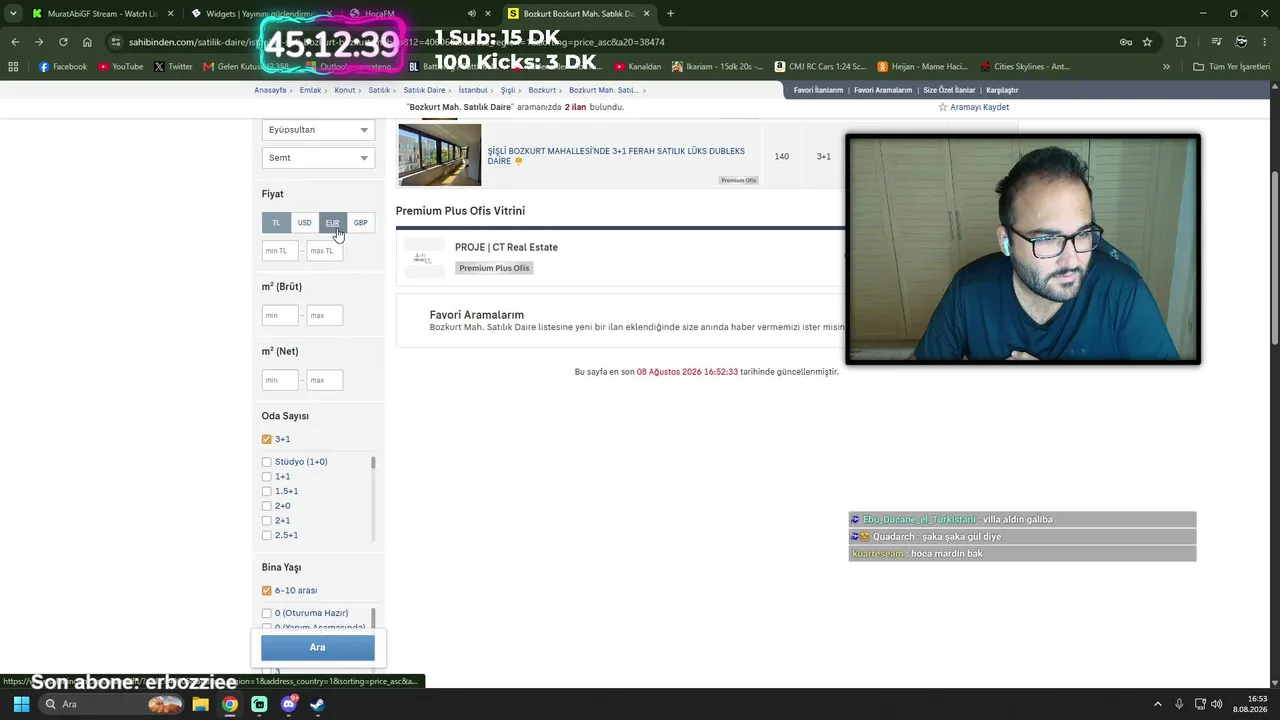Viewport: 1280px width, 720px height.
Task: Open the Heijan - Mame Haci bookmark
Action: coord(921,67)
